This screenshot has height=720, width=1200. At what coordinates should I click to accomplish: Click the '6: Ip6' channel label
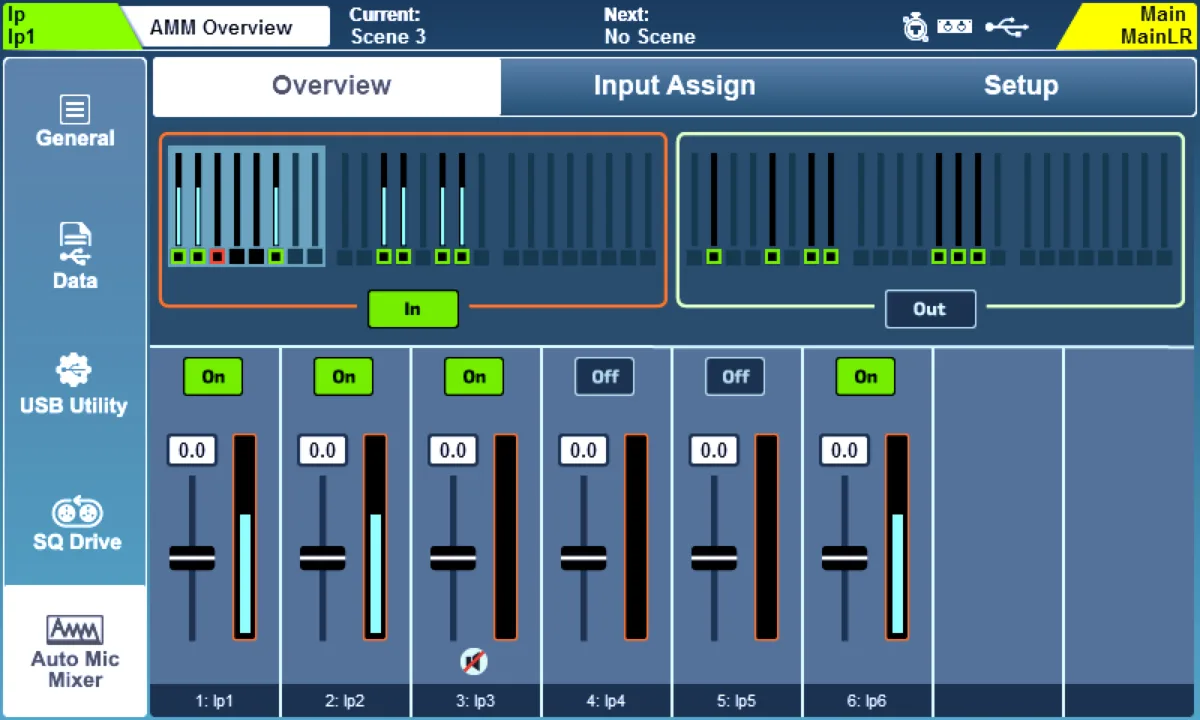(867, 701)
